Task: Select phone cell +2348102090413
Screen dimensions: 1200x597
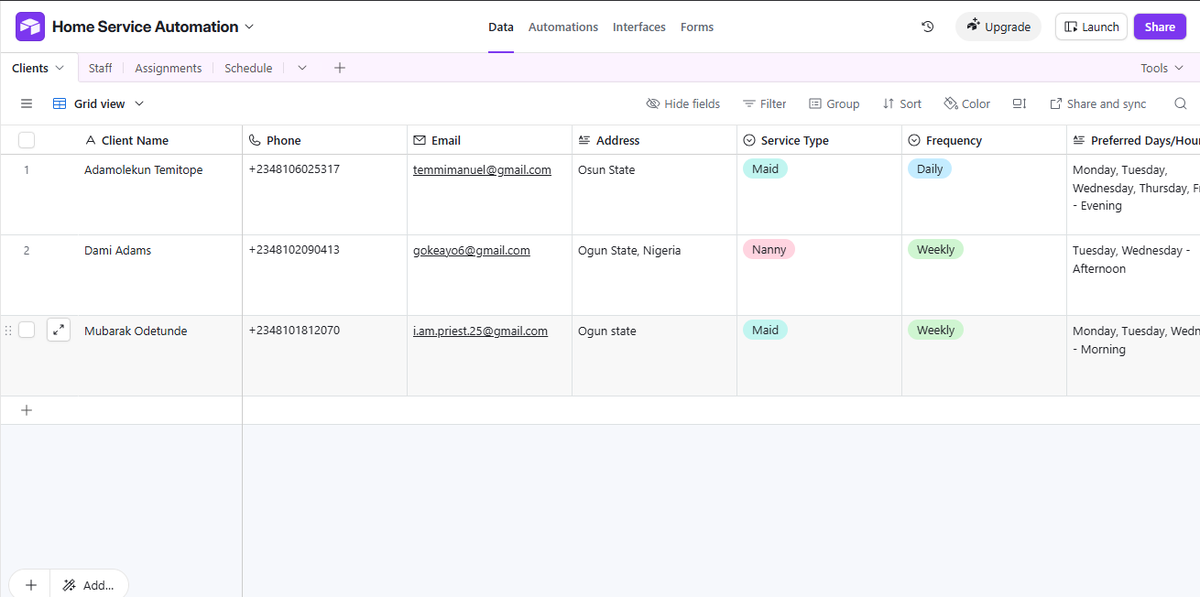Action: click(325, 275)
